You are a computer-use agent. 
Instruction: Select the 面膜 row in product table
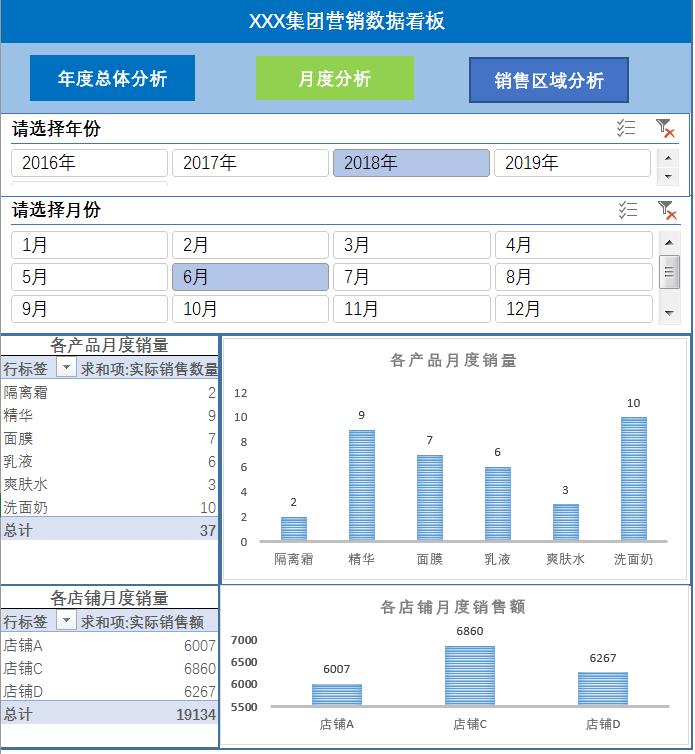109,439
